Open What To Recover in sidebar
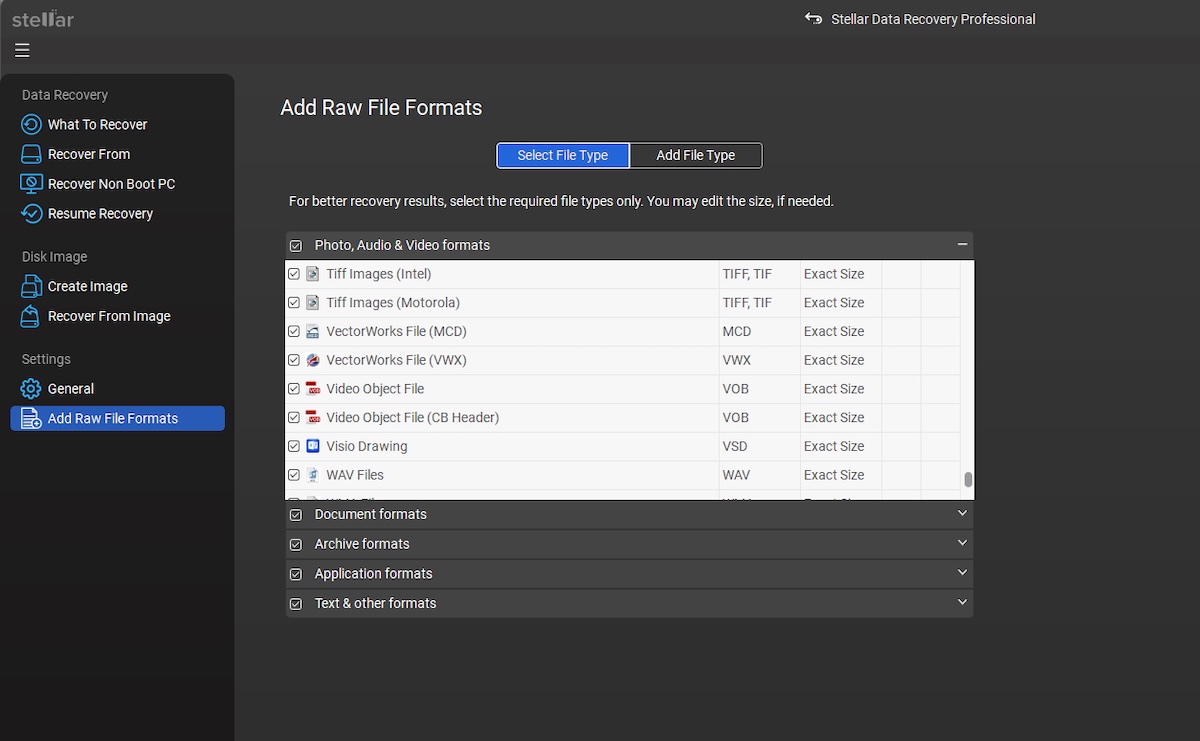 coord(97,125)
